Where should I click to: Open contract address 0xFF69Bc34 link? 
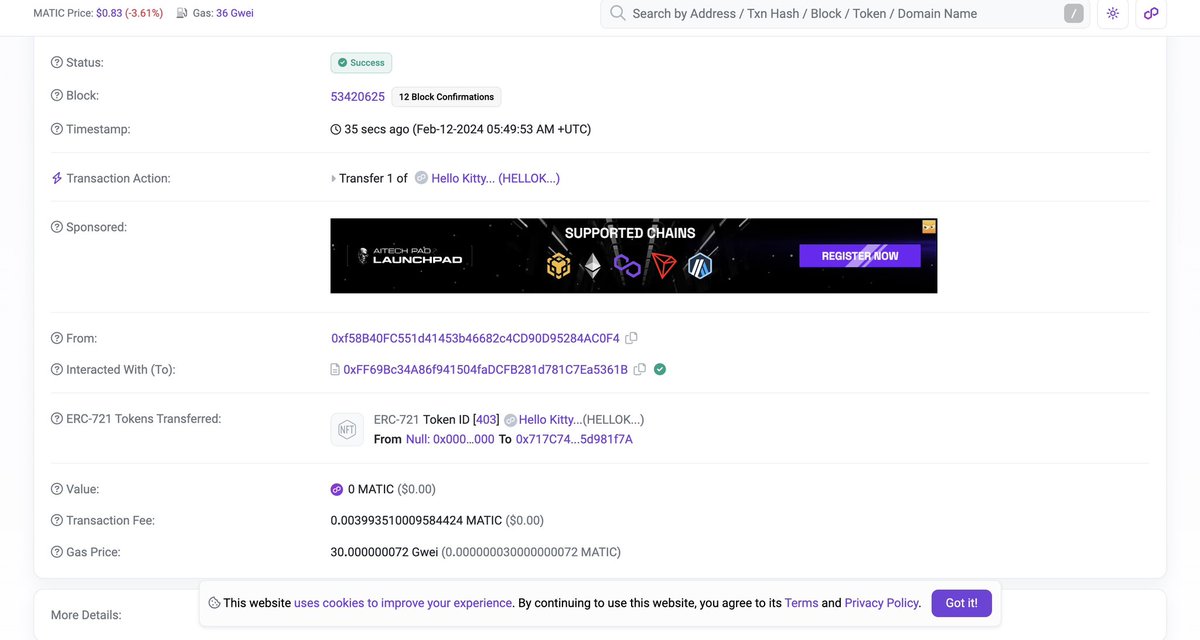click(x=485, y=369)
